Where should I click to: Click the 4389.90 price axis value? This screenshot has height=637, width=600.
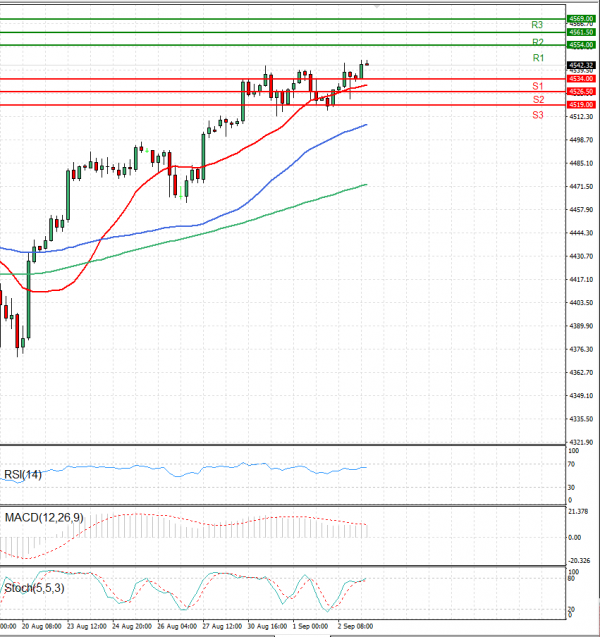[581, 326]
